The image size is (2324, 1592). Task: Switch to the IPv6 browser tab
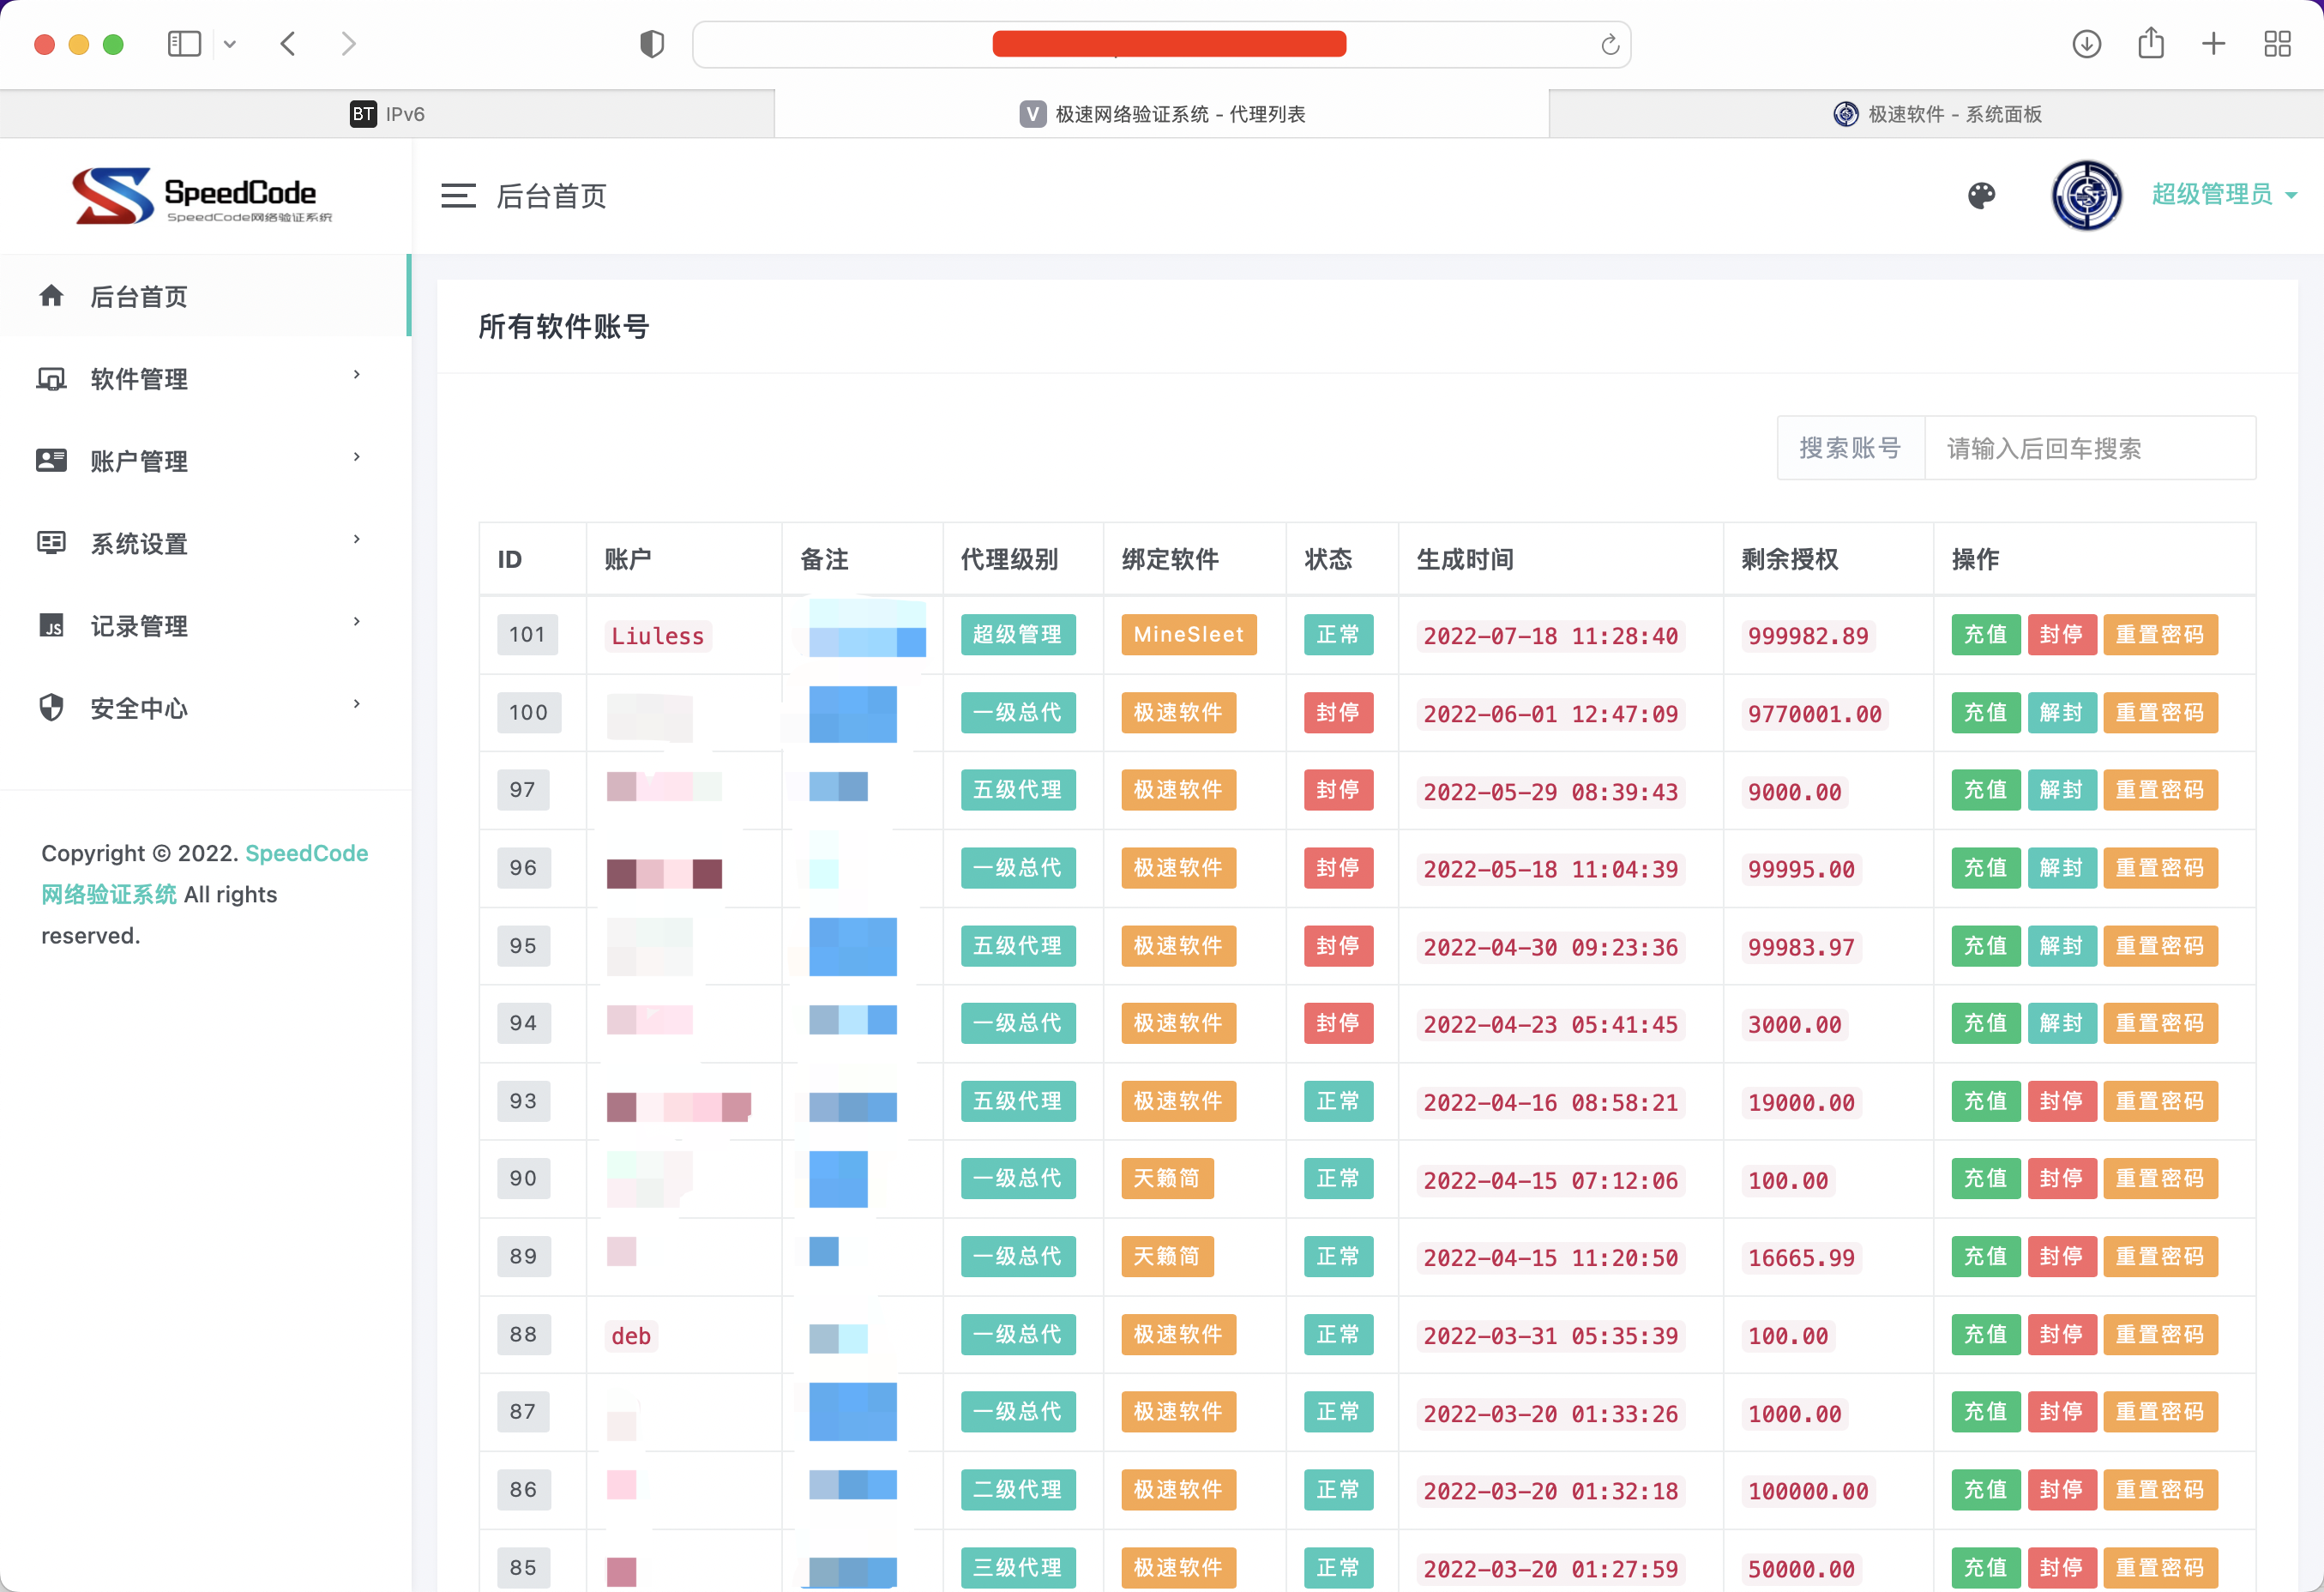point(387,114)
